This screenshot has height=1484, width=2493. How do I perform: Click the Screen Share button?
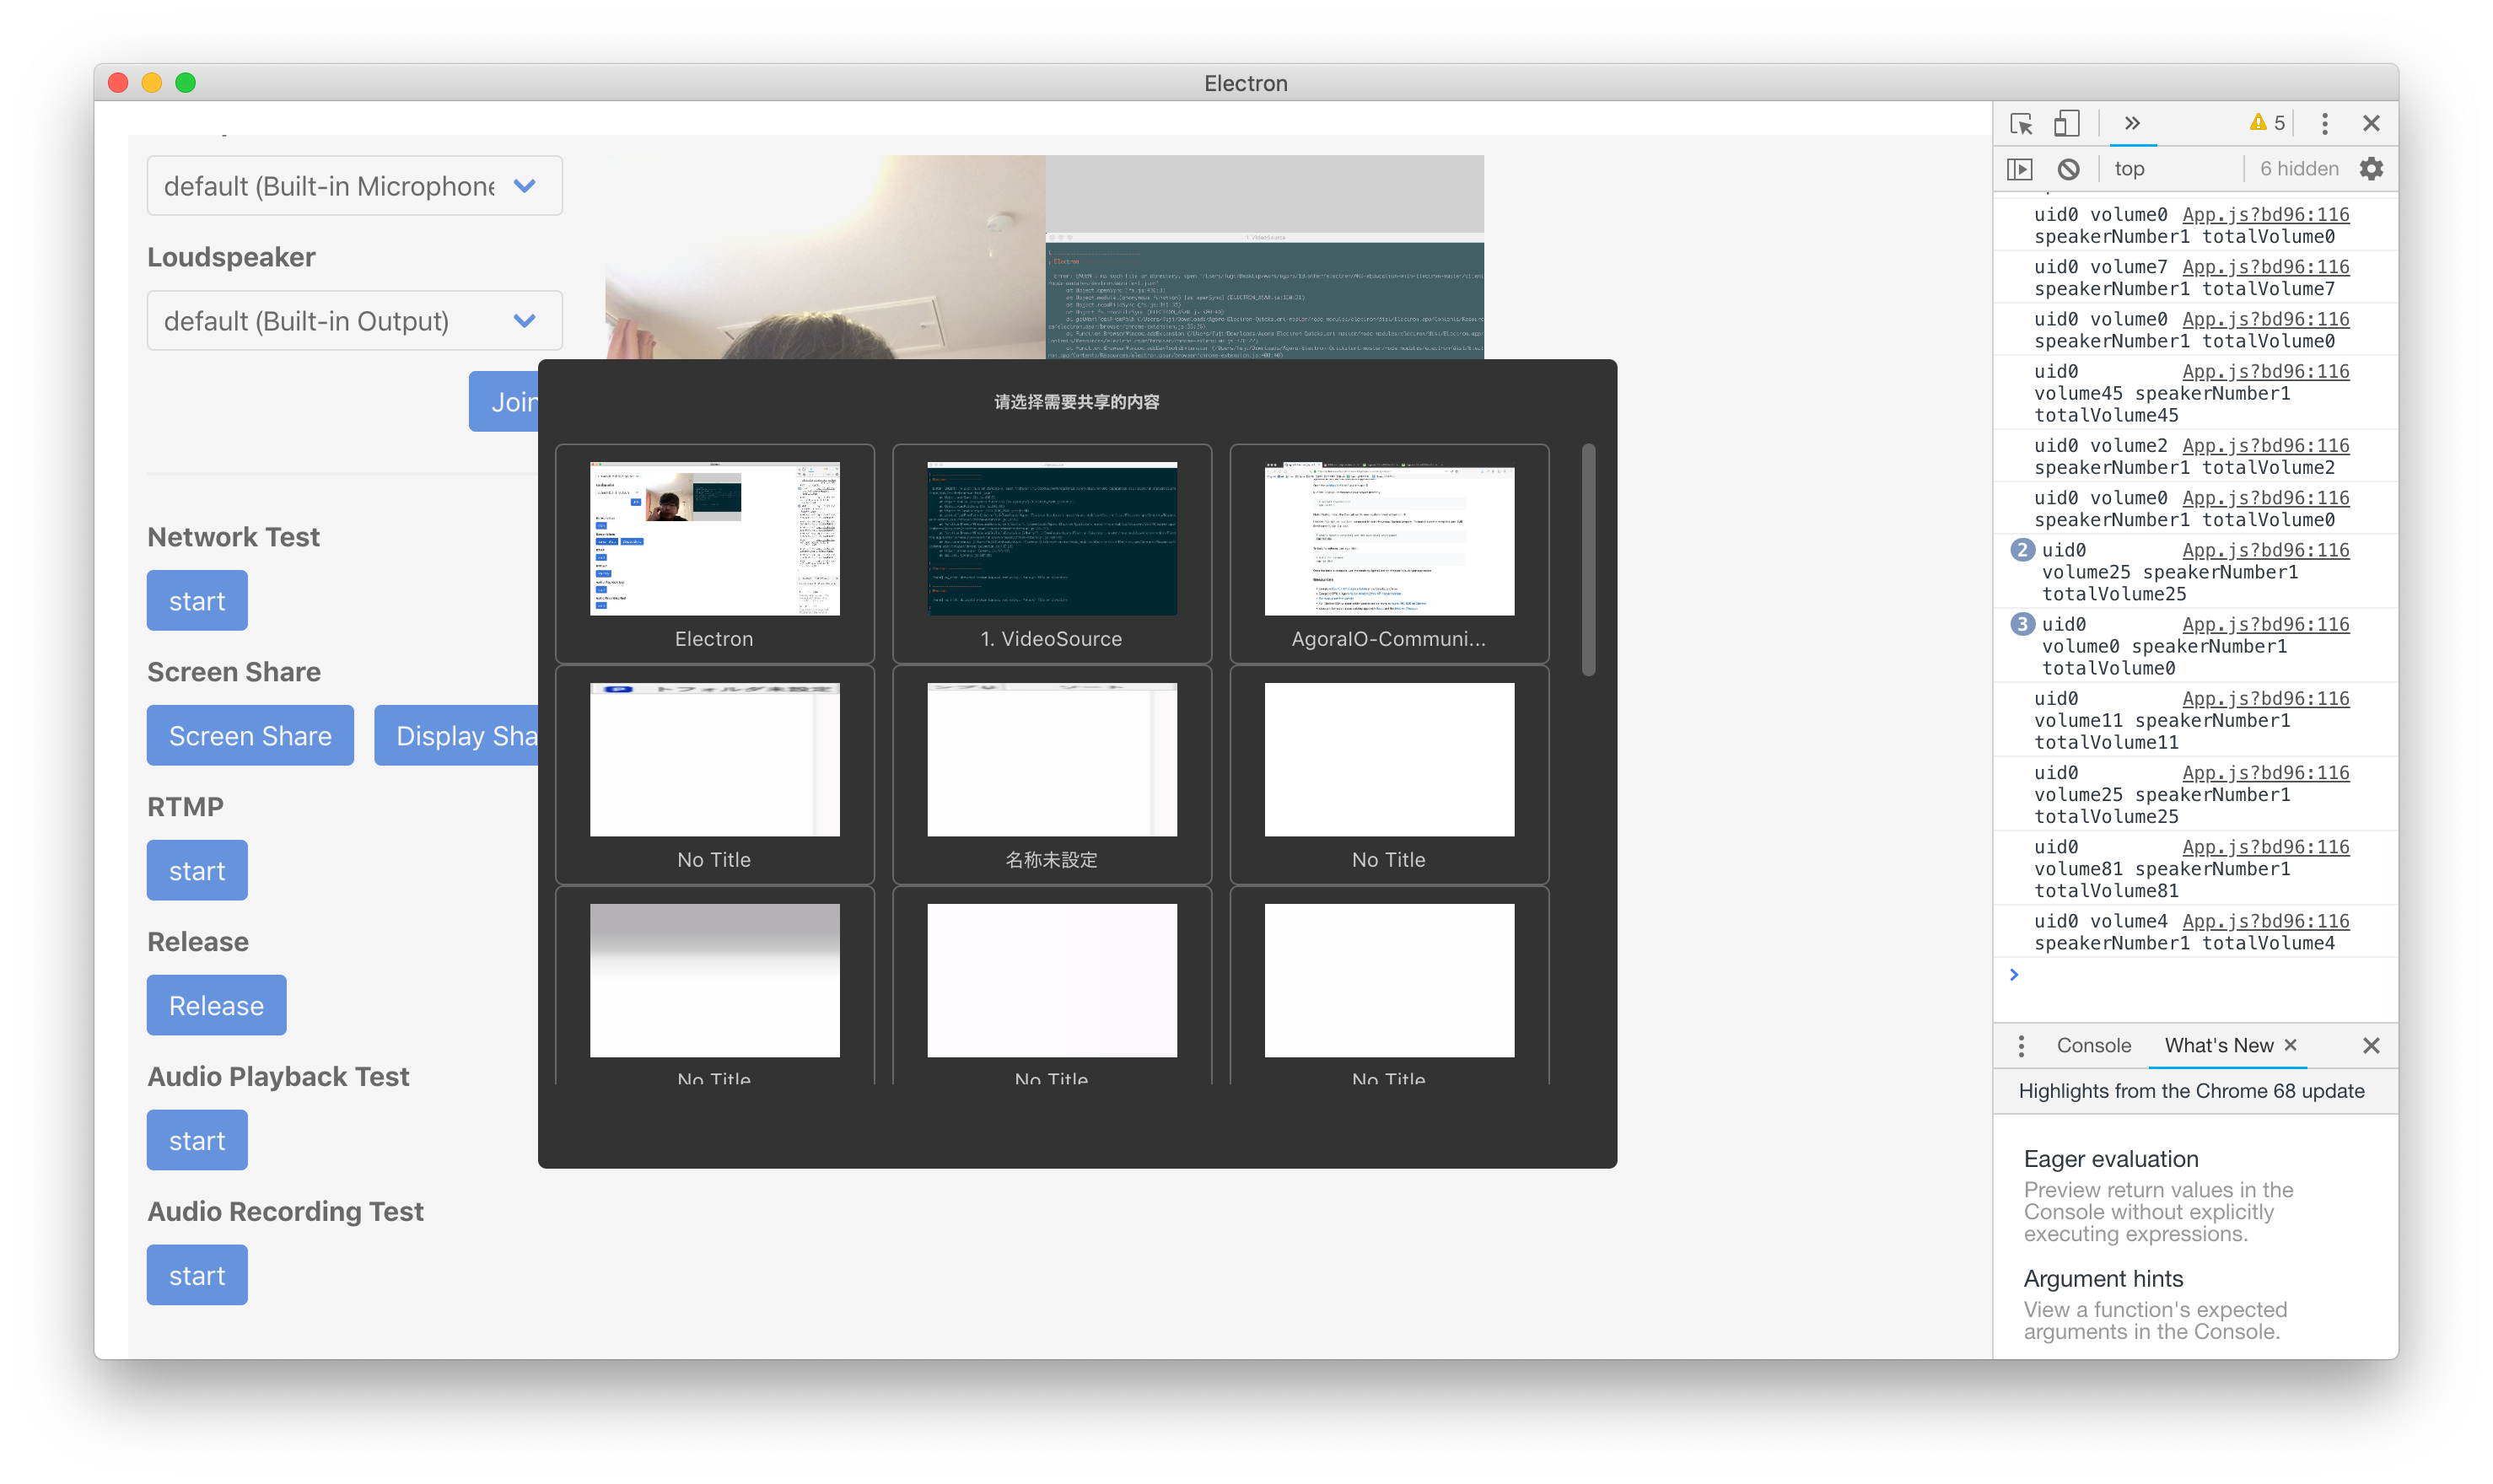pos(250,736)
